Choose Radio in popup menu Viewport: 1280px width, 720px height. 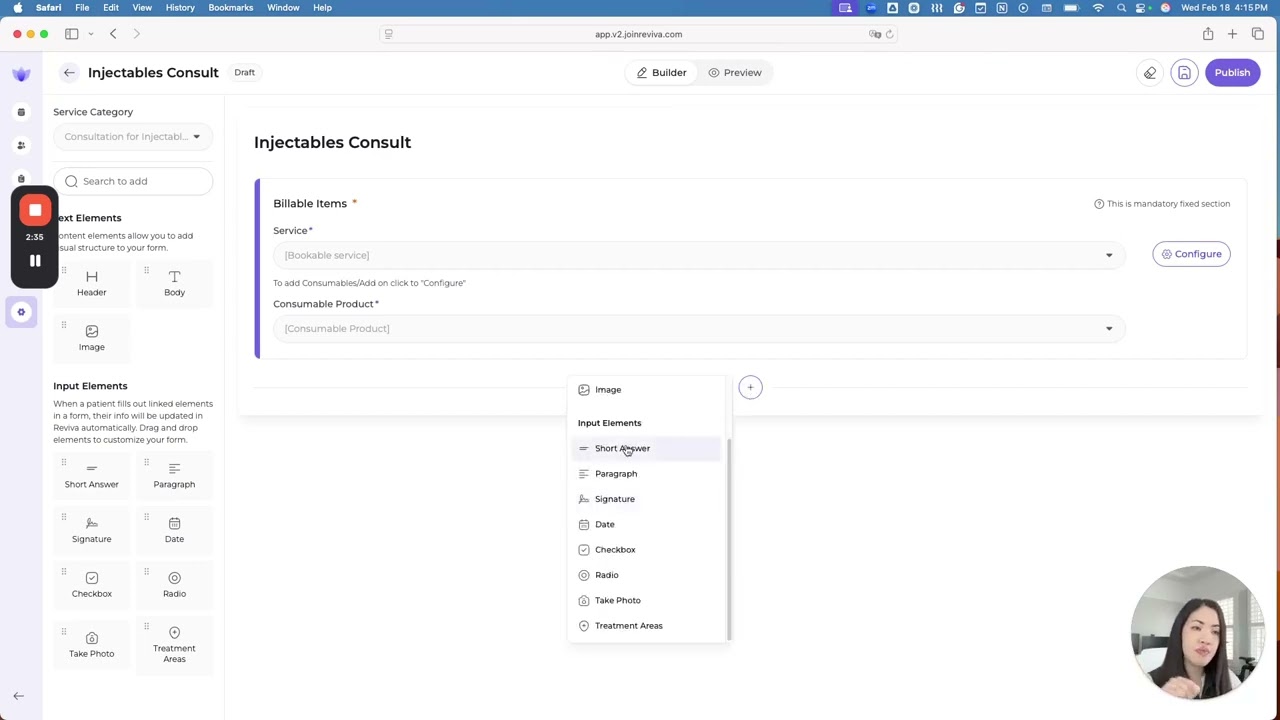pos(647,575)
